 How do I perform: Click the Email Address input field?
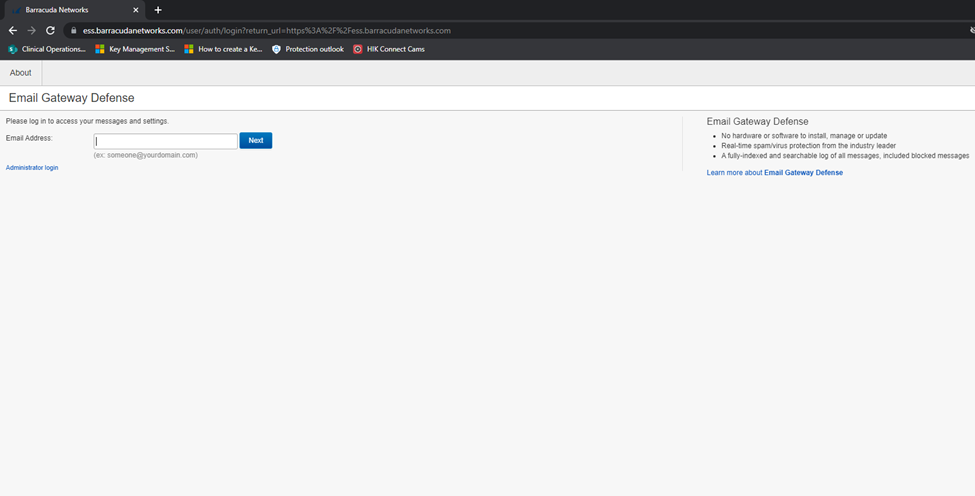tap(165, 141)
